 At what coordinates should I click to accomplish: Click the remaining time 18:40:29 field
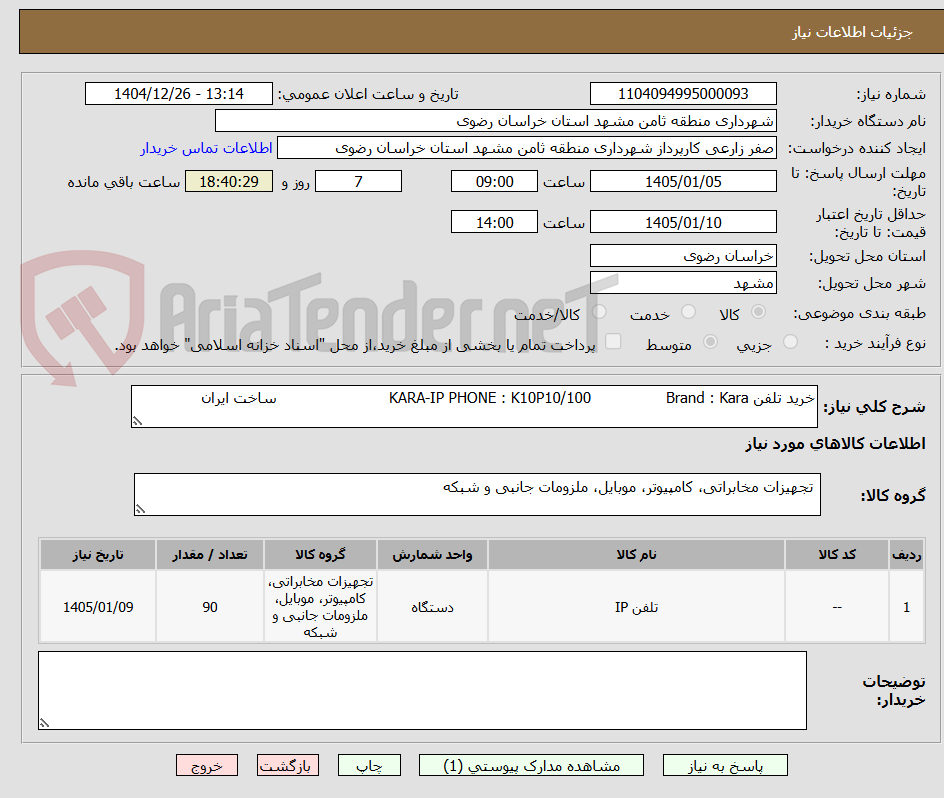pyautogui.click(x=229, y=181)
